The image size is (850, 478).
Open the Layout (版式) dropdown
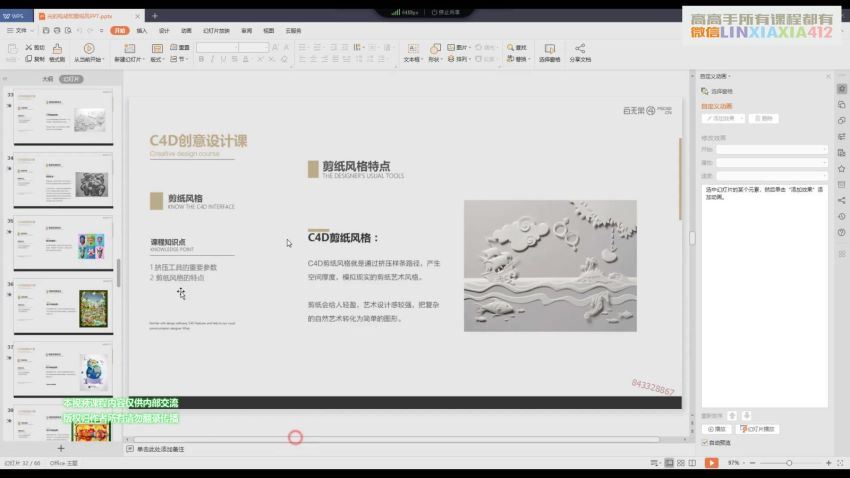(x=157, y=53)
